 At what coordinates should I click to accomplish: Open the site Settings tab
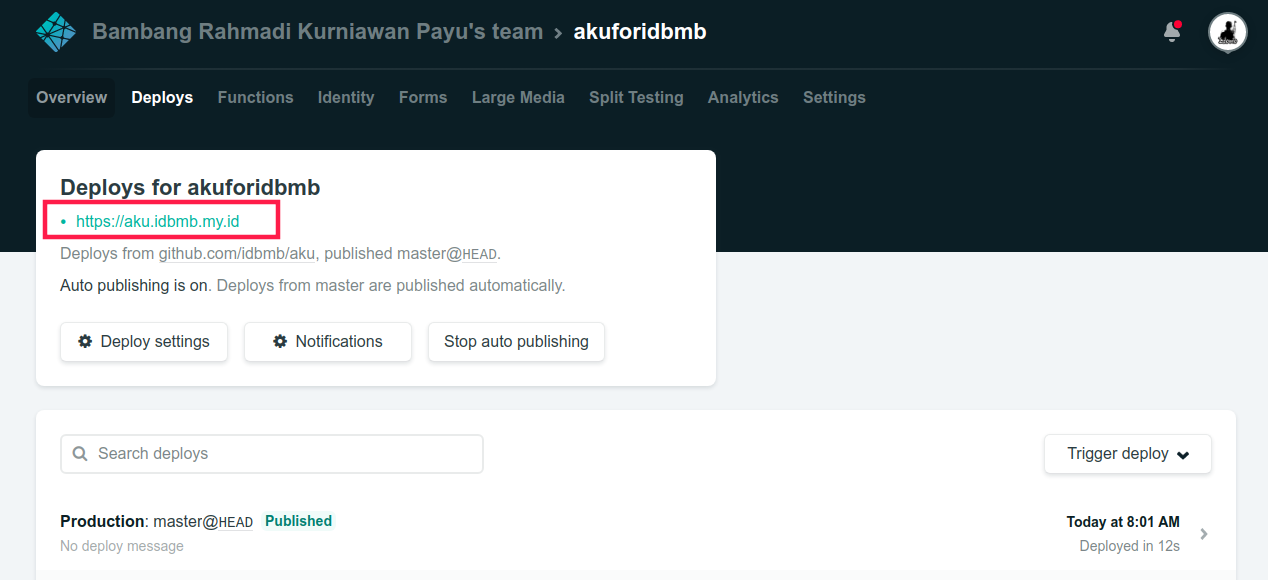click(834, 97)
